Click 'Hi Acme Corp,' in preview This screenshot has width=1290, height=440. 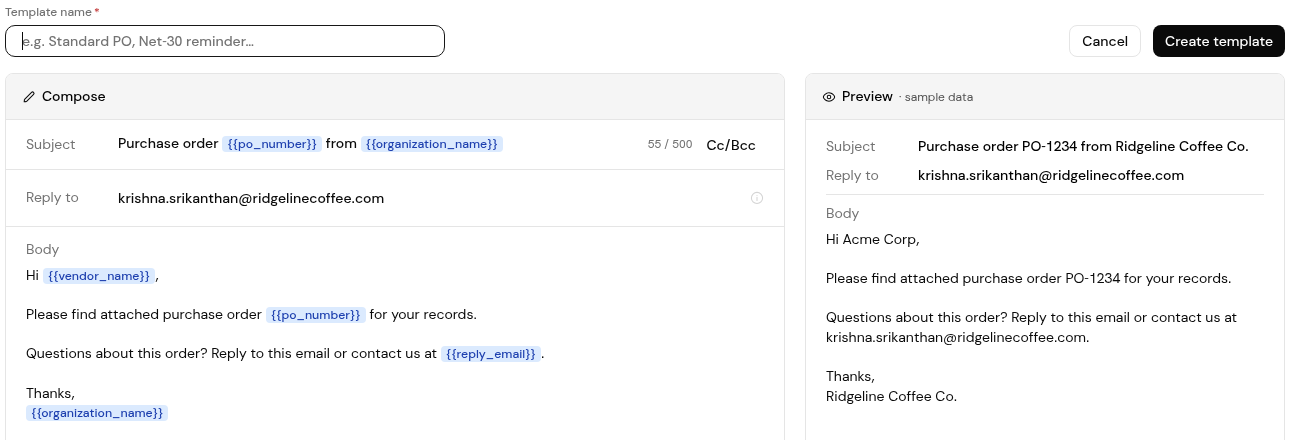872,239
